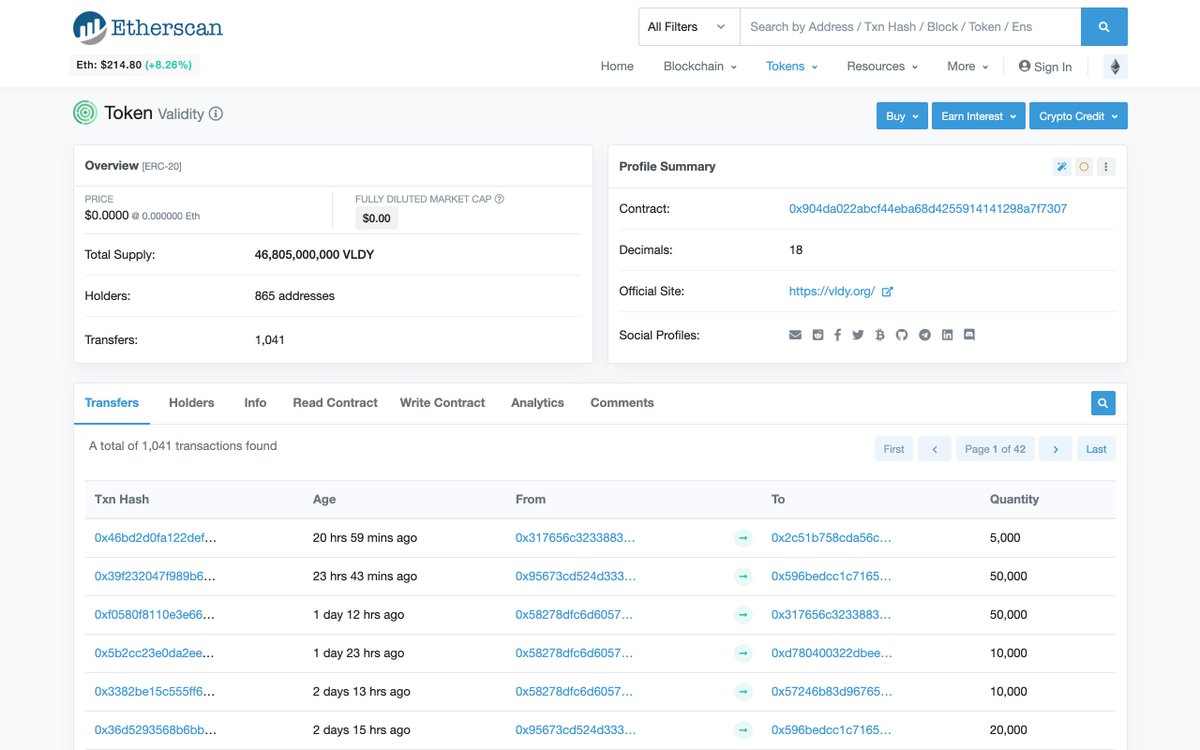The image size is (1200, 750).
Task: Click the Facebook social profile icon
Action: 837,335
